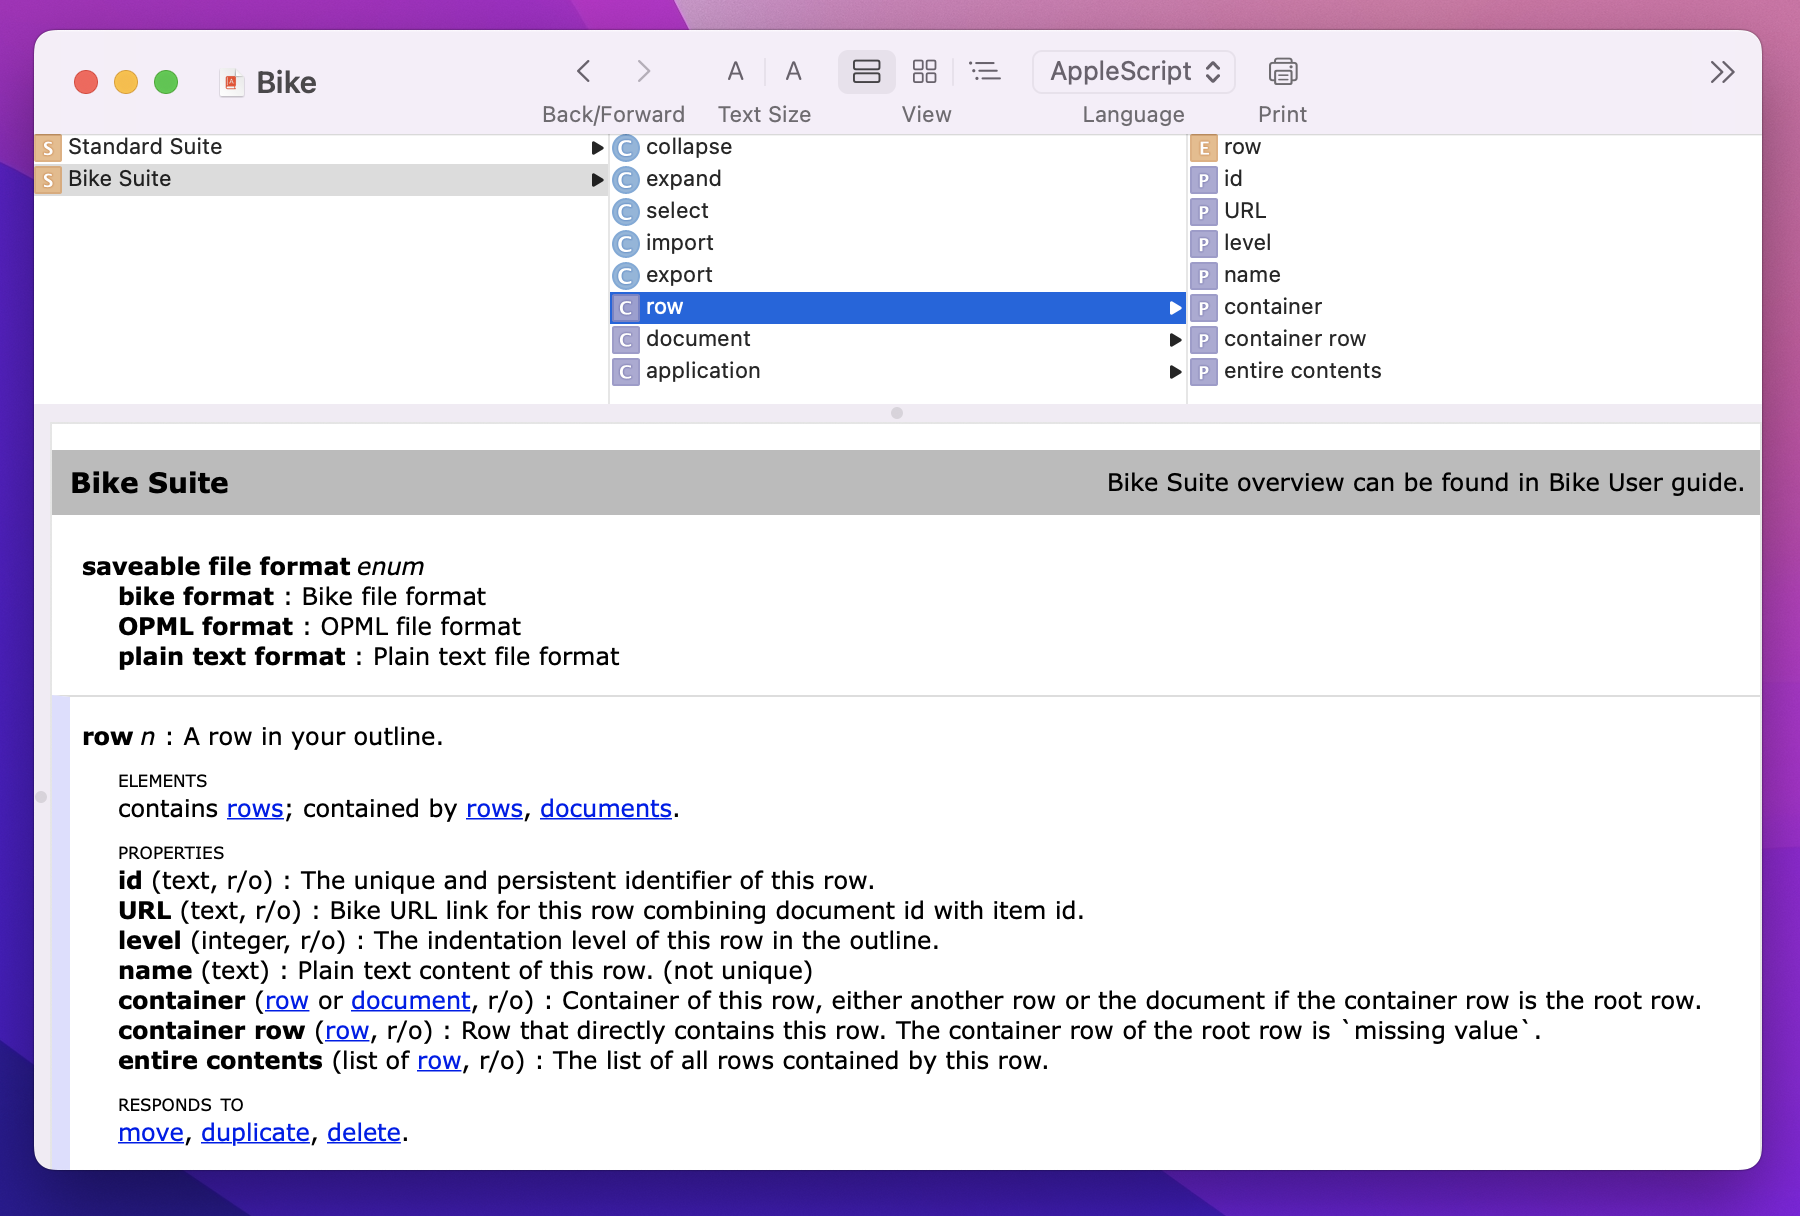Click the id property icon

(1204, 180)
